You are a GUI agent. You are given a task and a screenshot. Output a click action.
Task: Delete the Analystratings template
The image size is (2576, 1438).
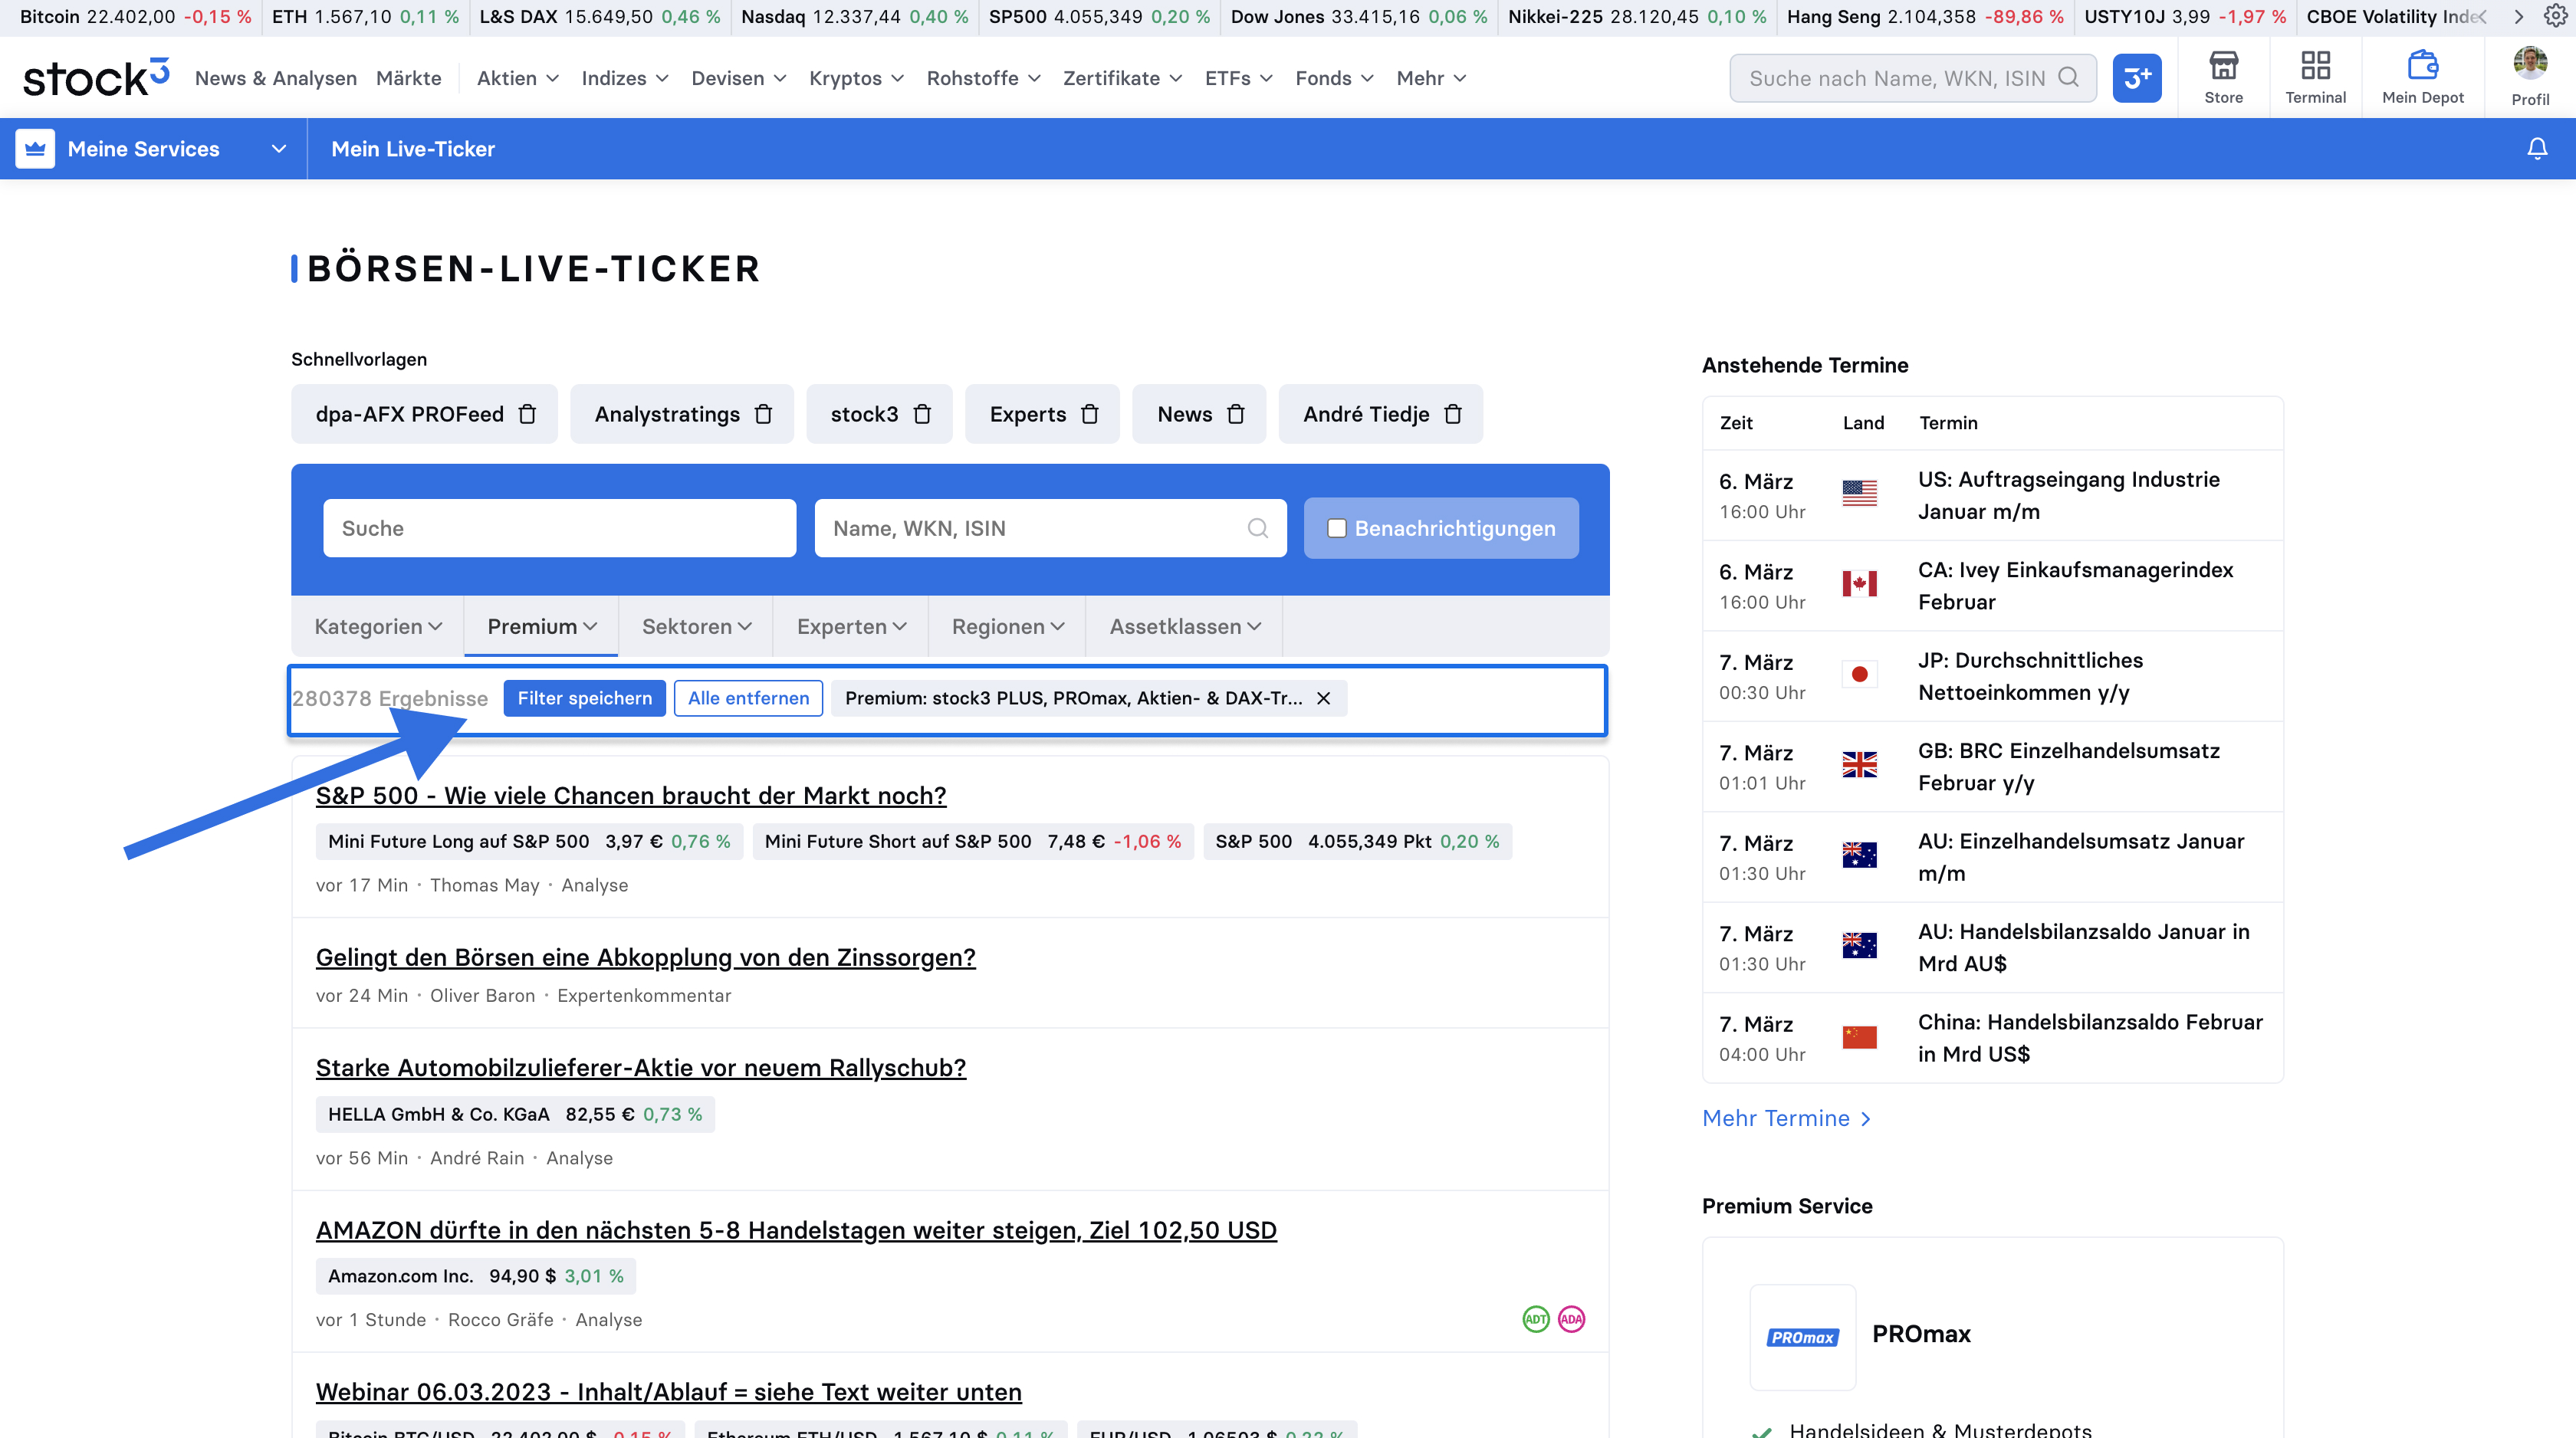763,414
